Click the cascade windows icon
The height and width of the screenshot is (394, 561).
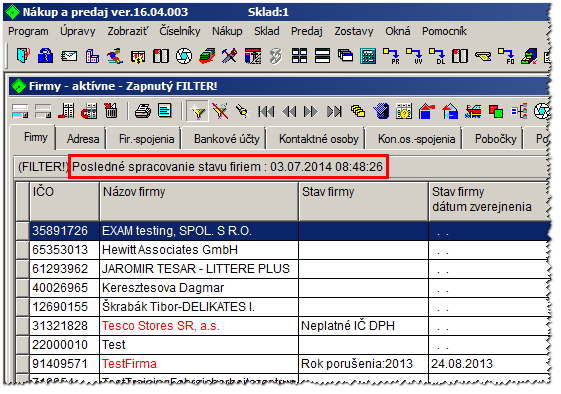[x=345, y=56]
